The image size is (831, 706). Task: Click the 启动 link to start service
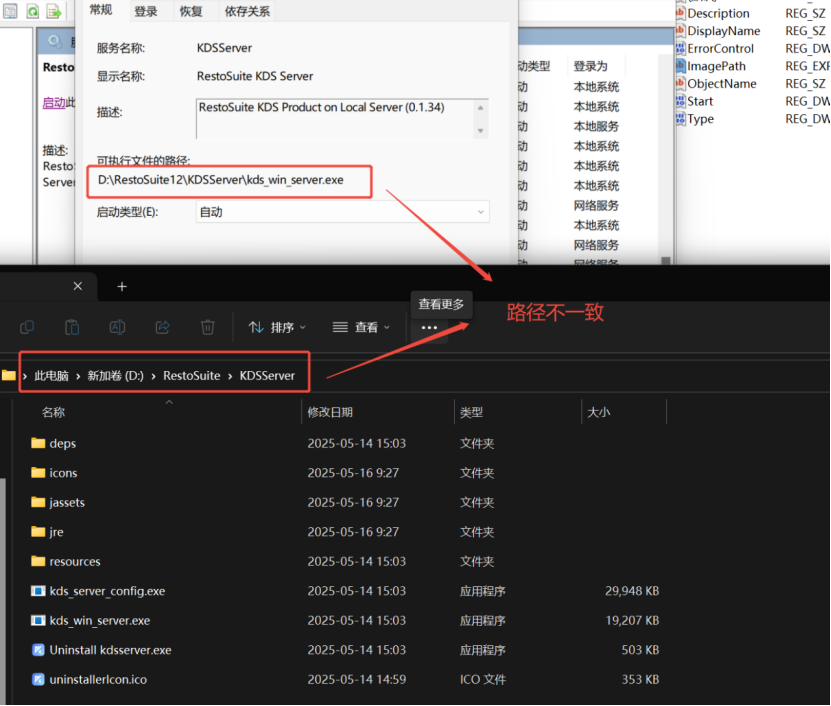coord(53,102)
